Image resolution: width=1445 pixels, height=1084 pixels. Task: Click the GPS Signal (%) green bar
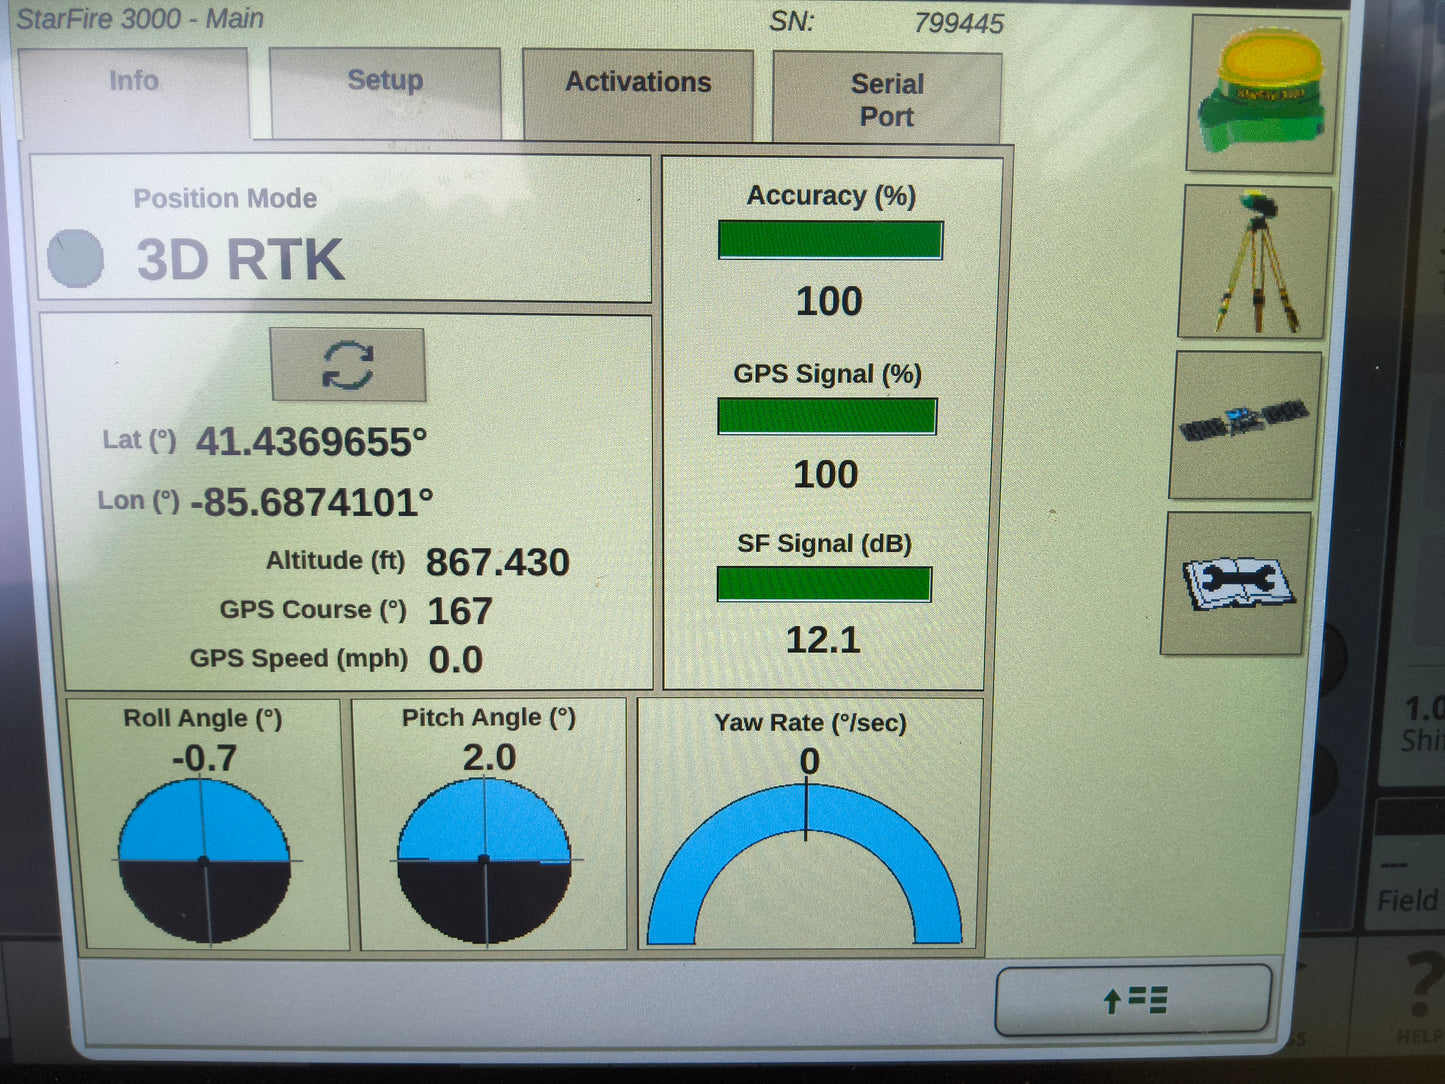[x=827, y=416]
